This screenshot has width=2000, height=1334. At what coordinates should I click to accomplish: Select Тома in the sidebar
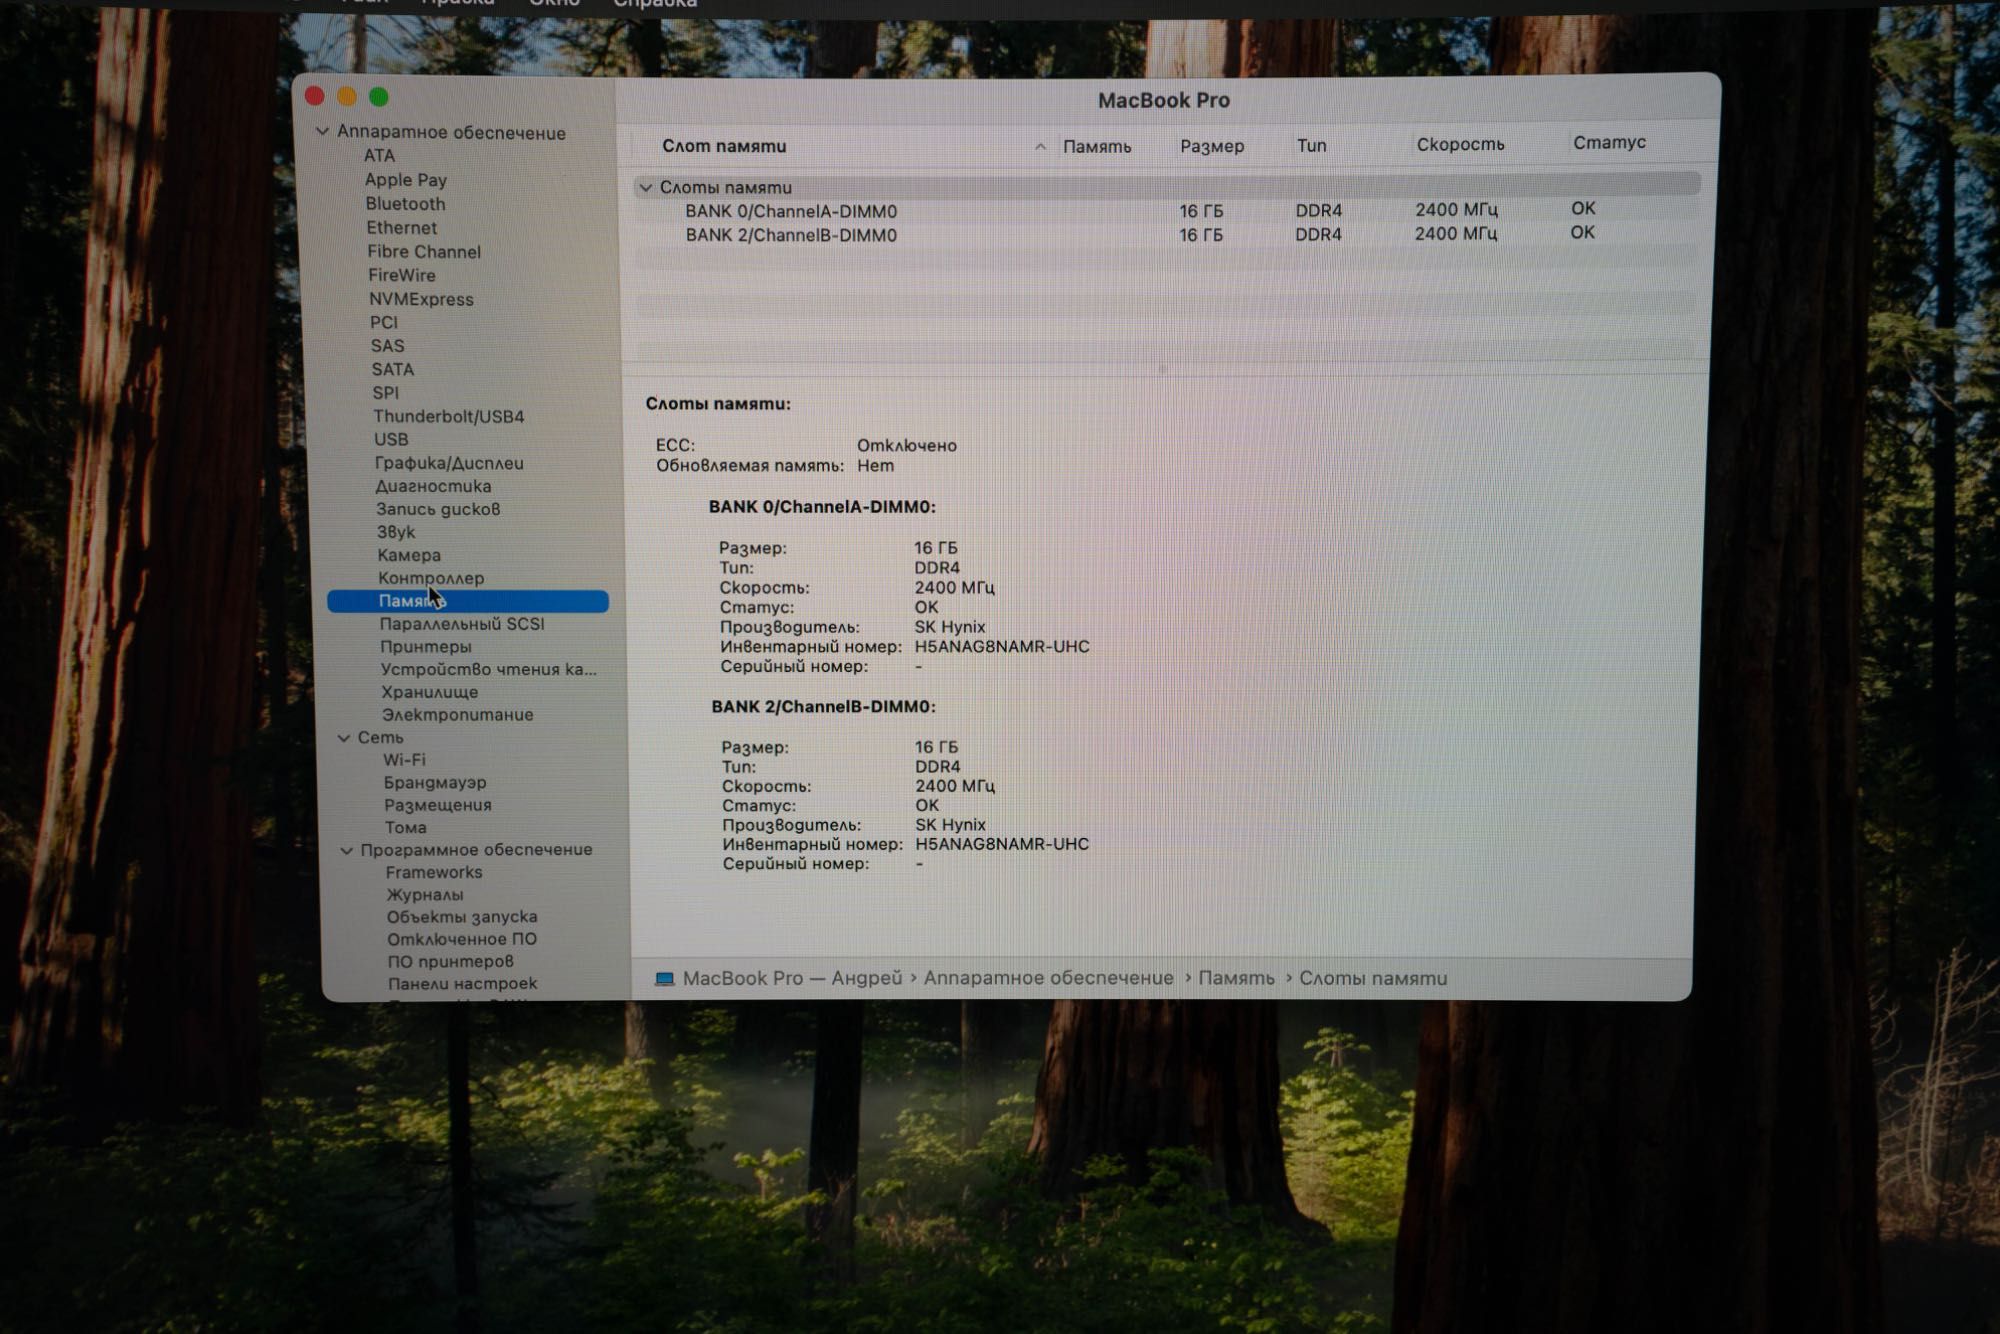point(405,828)
